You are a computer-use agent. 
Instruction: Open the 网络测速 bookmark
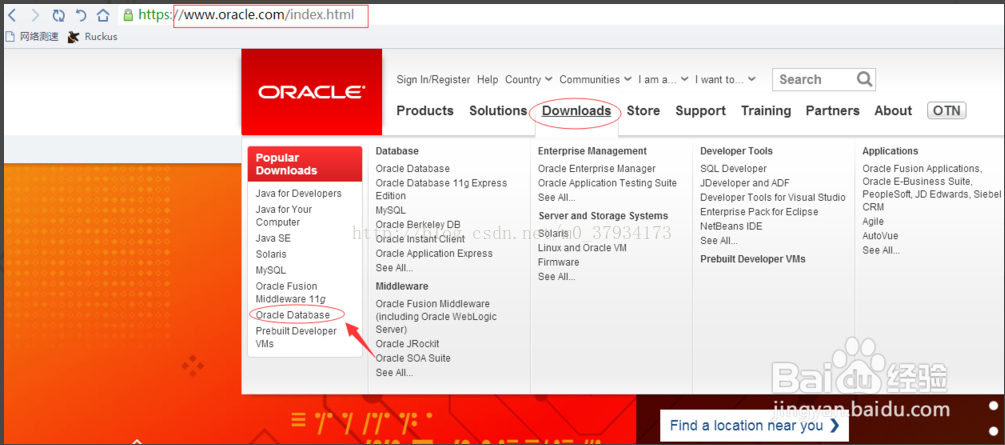[32, 37]
